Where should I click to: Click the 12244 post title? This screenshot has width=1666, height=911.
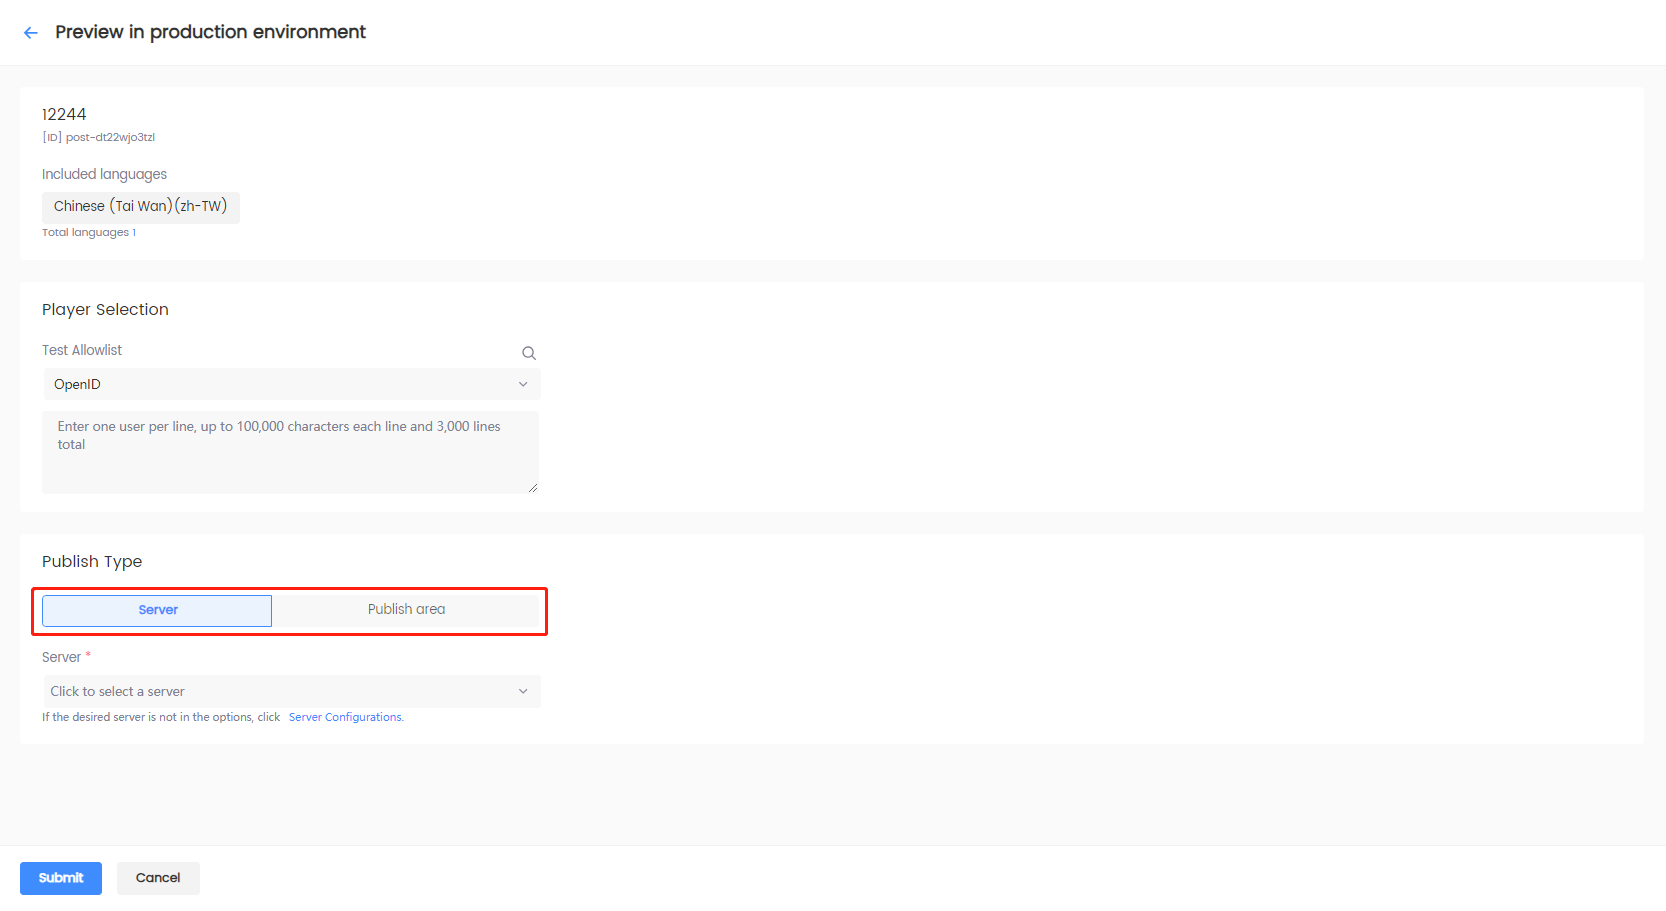[64, 115]
